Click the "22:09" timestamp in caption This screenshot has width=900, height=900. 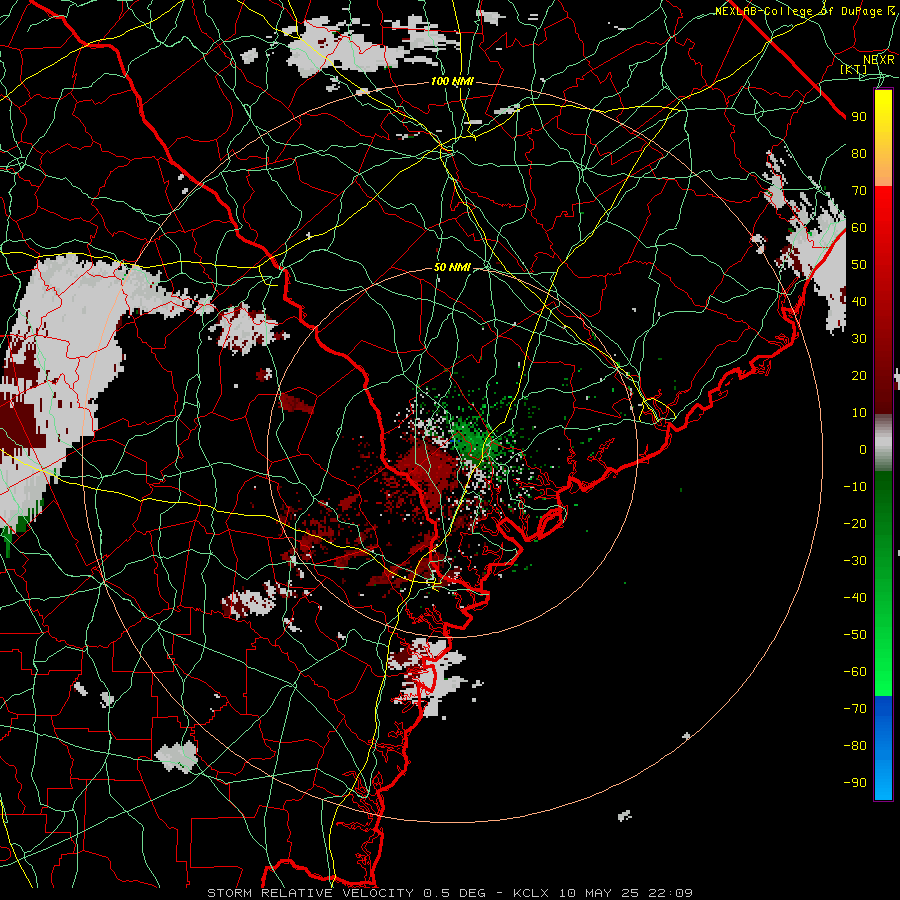(x=671, y=893)
